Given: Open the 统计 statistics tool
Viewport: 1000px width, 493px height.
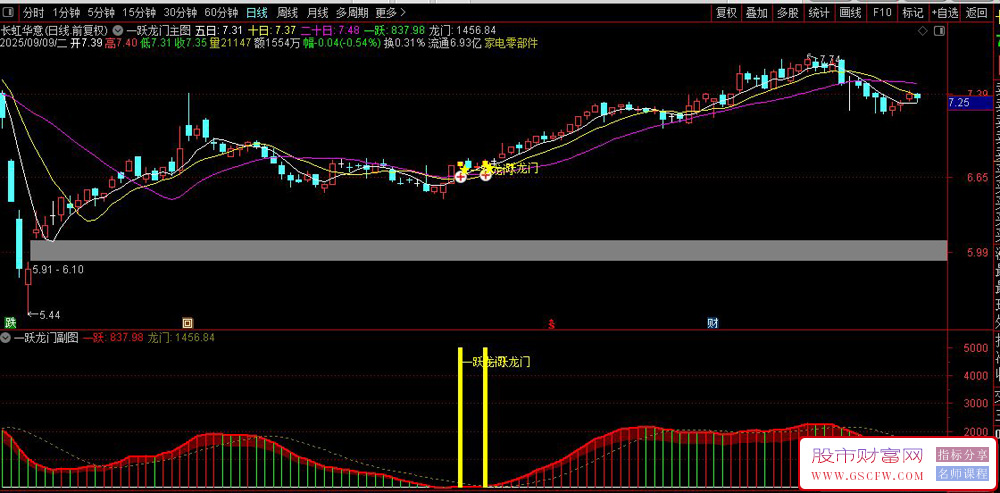Looking at the screenshot, I should (819, 12).
